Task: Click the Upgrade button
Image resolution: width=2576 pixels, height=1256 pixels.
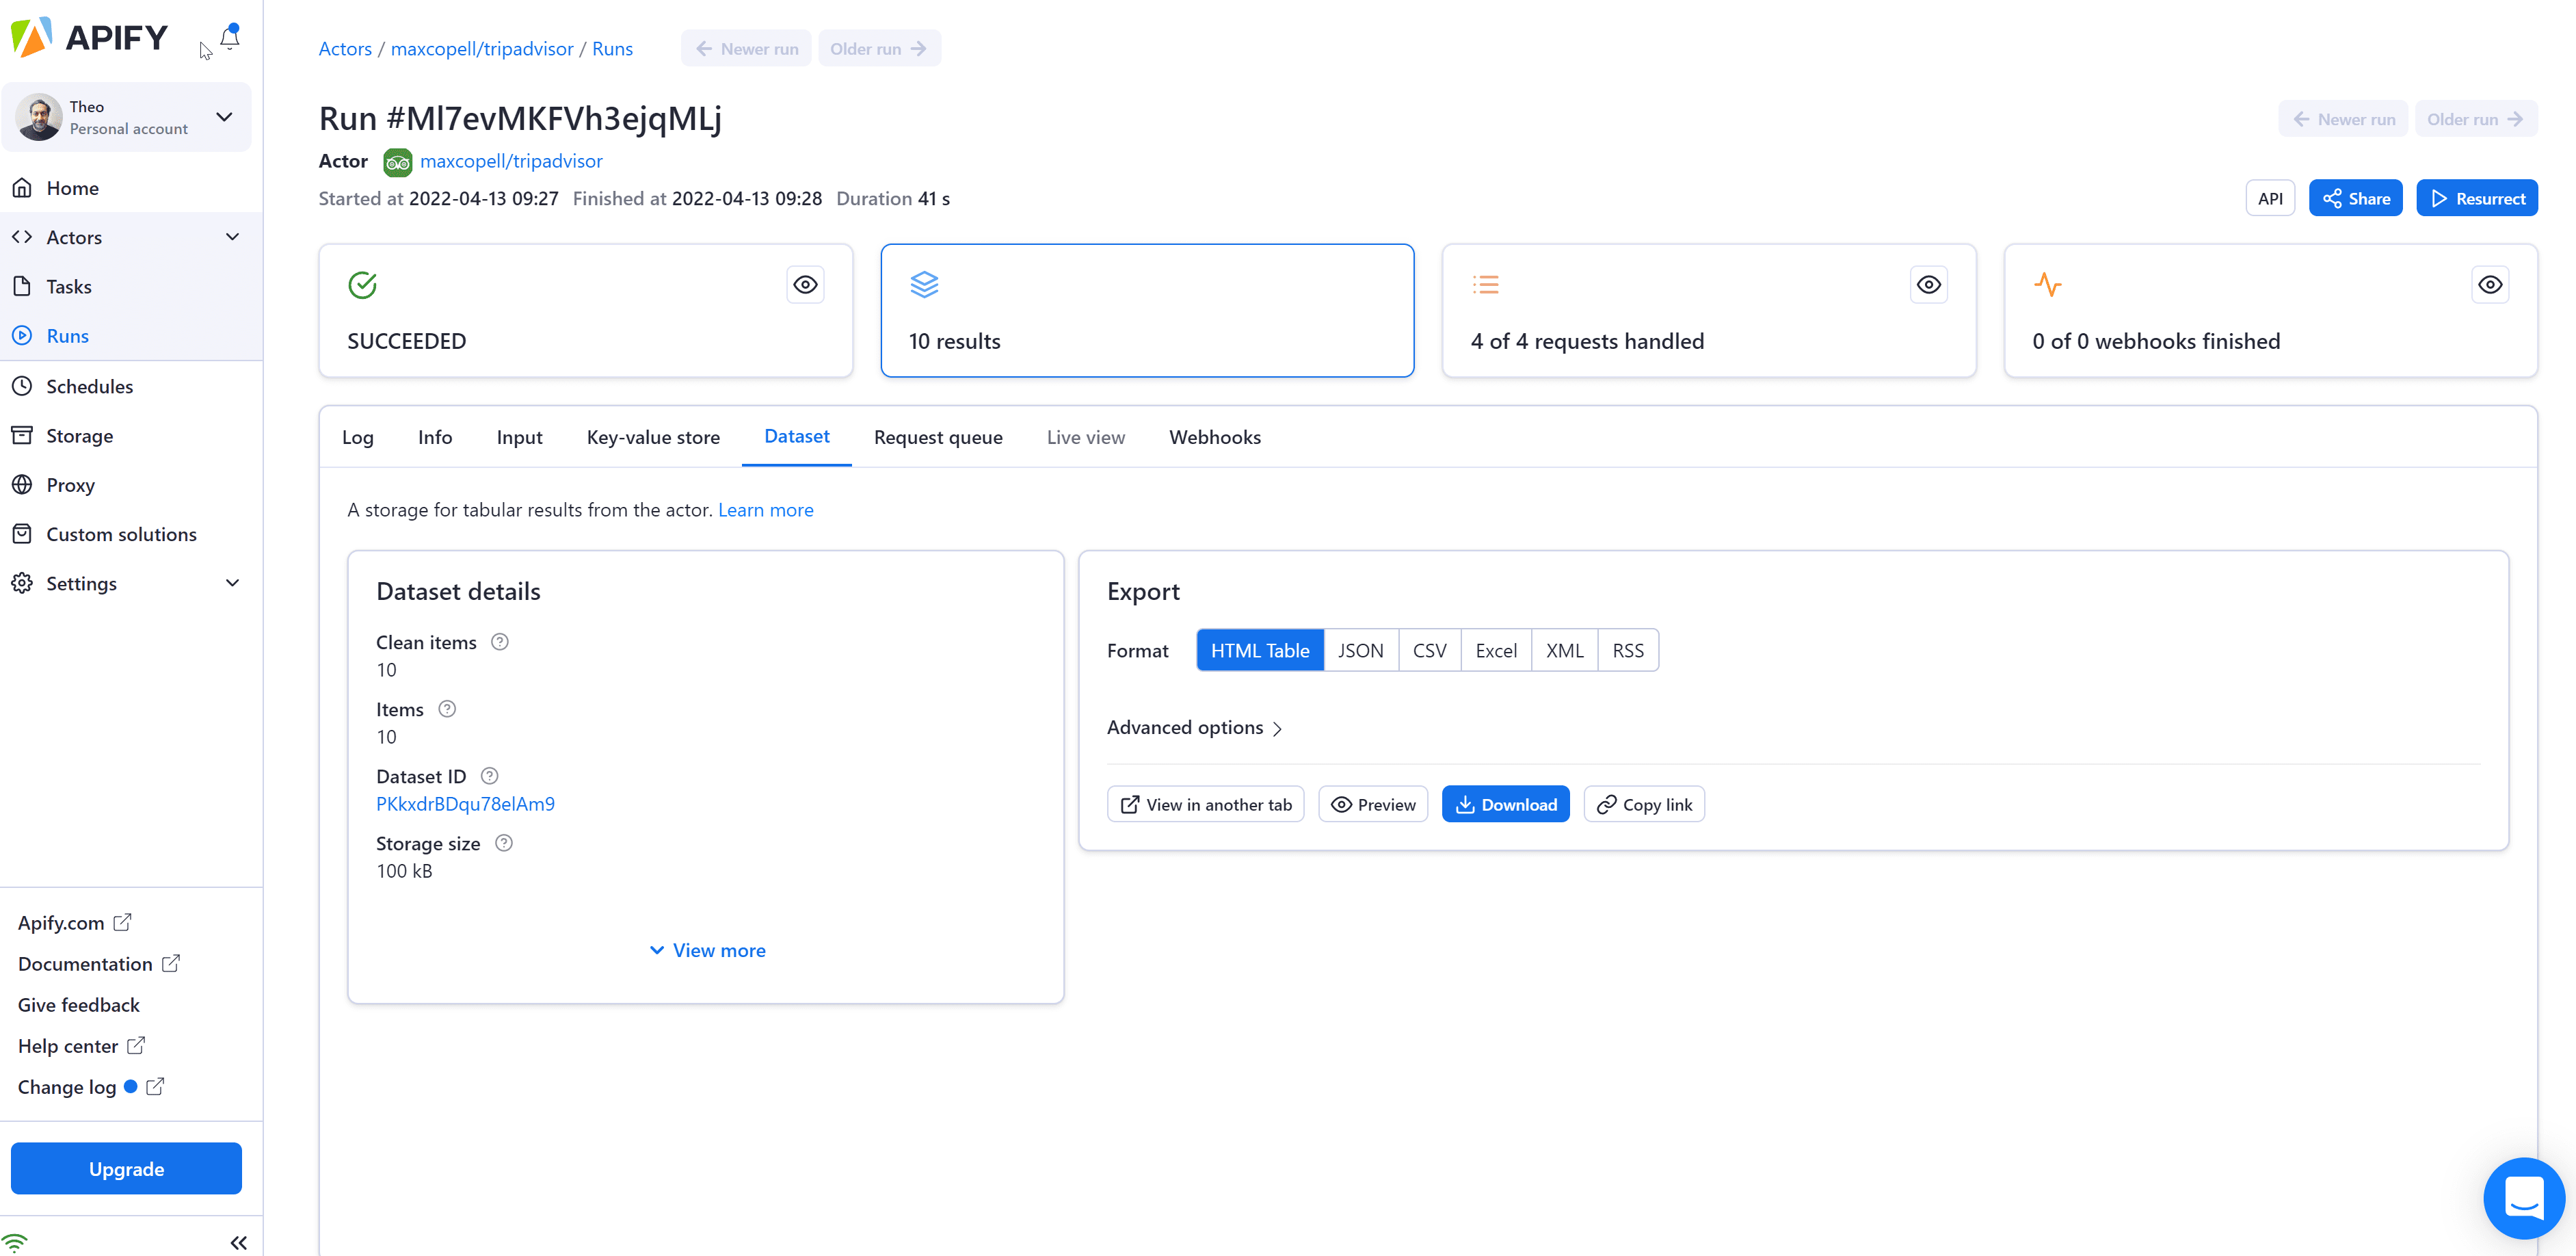Action: (x=126, y=1168)
